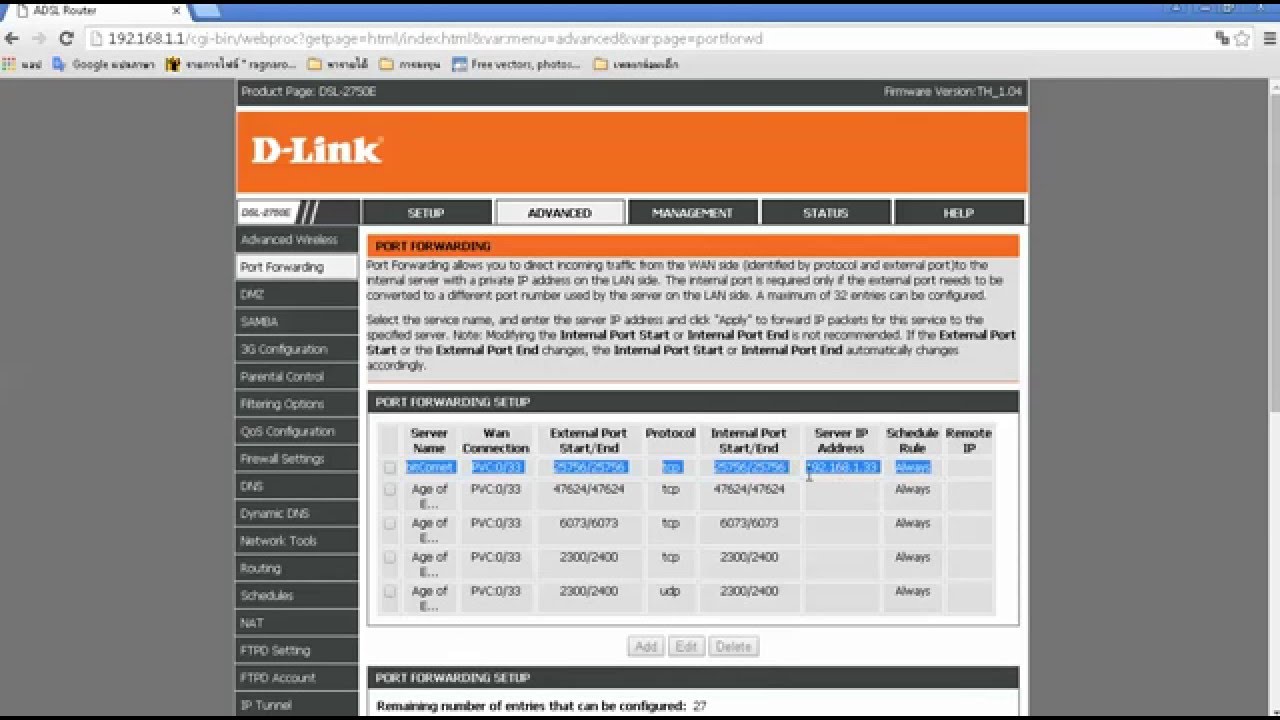This screenshot has width=1280, height=720.
Task: Open FTPD Account in sidebar
Action: pyautogui.click(x=297, y=677)
